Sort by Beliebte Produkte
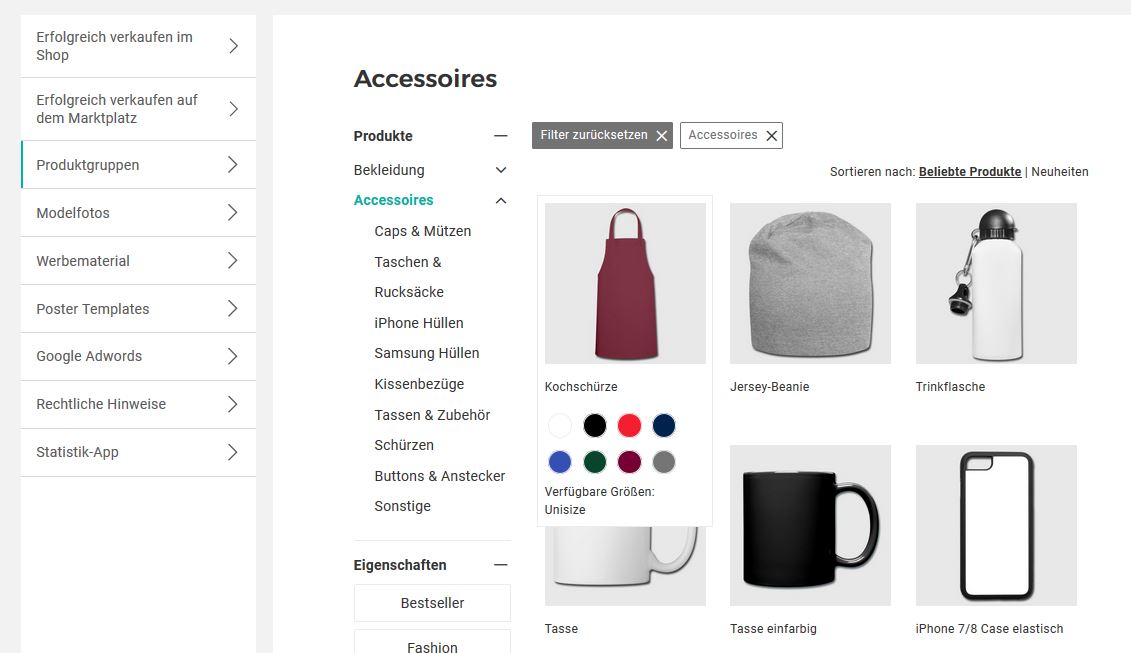This screenshot has width=1131, height=653. pos(970,172)
